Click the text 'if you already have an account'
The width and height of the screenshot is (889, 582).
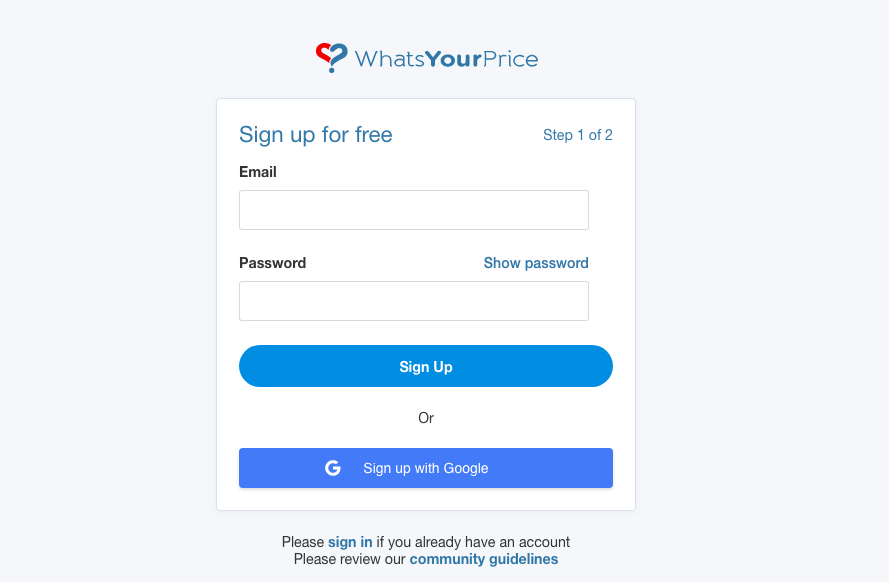473,542
